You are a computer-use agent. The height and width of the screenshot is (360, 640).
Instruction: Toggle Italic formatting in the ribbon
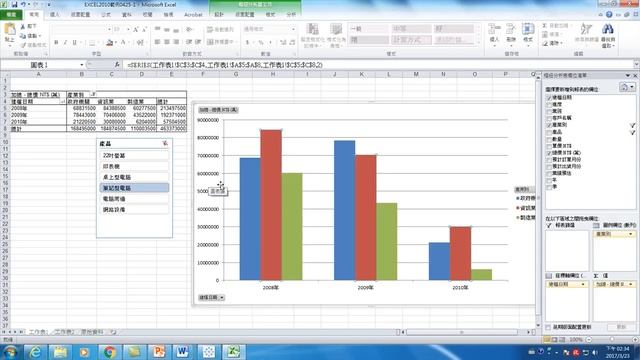(65, 42)
